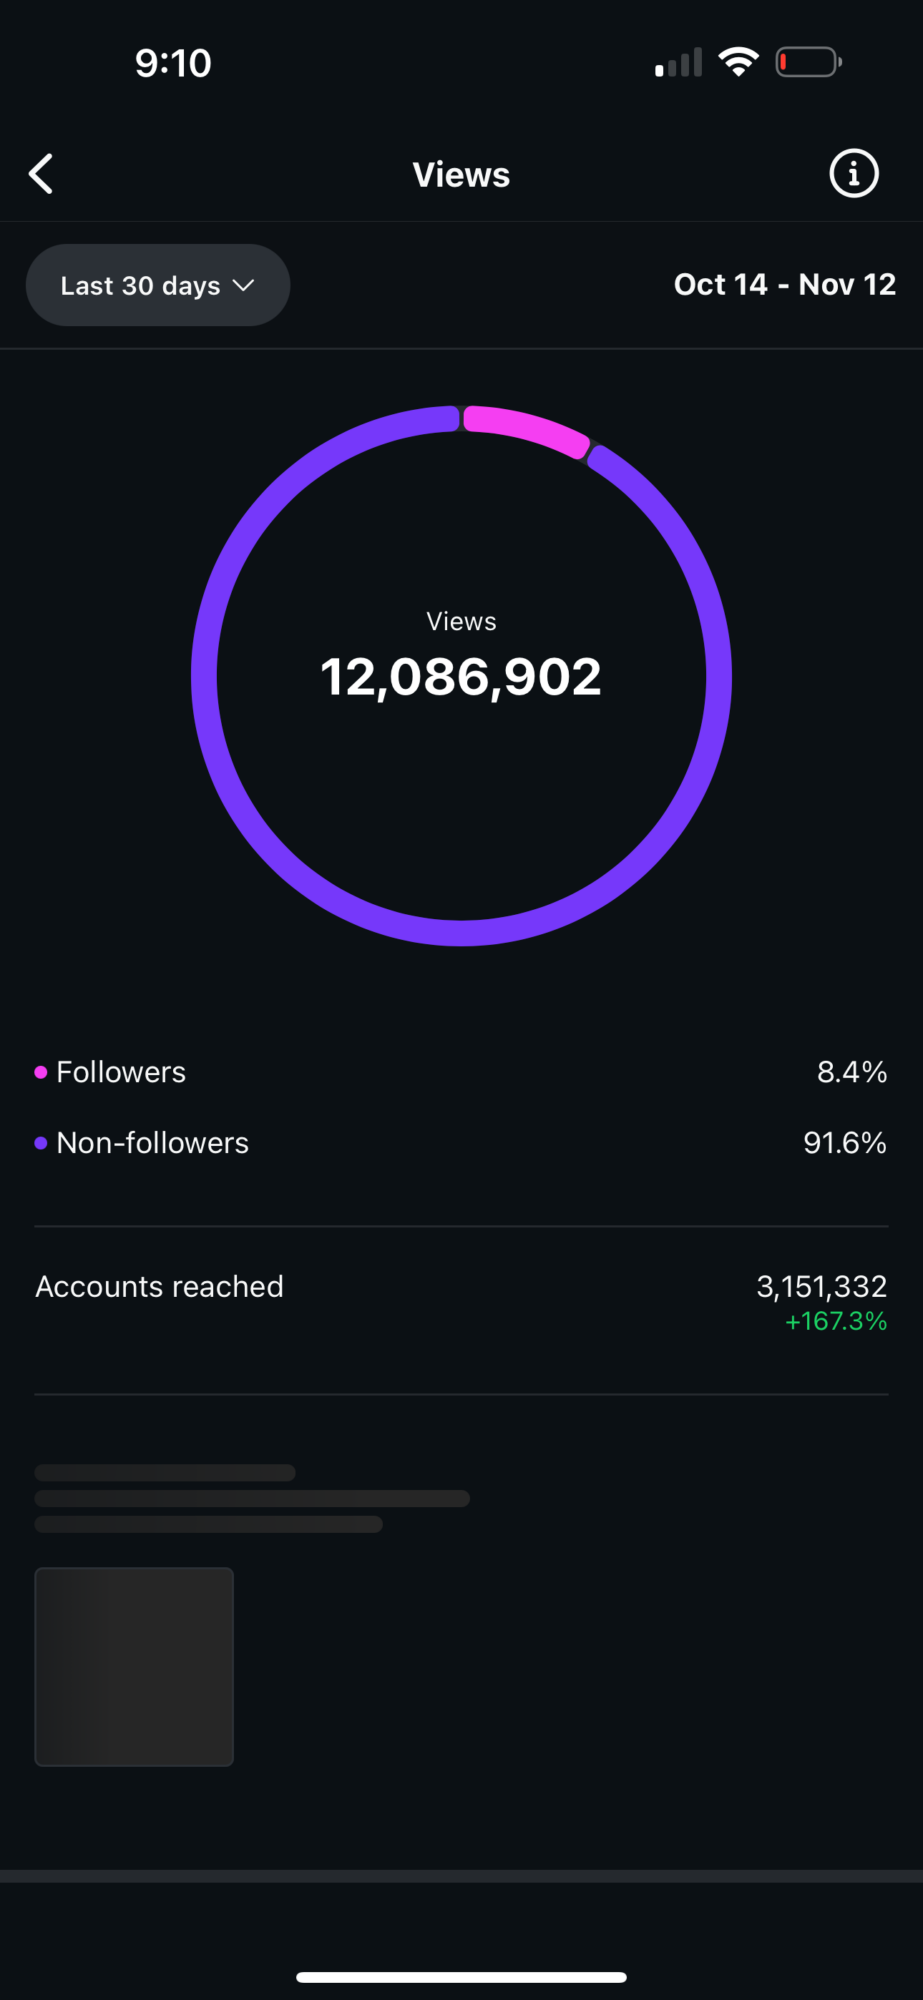Image resolution: width=923 pixels, height=2000 pixels.
Task: Tap the 12,086,902 views total
Action: pos(461,677)
